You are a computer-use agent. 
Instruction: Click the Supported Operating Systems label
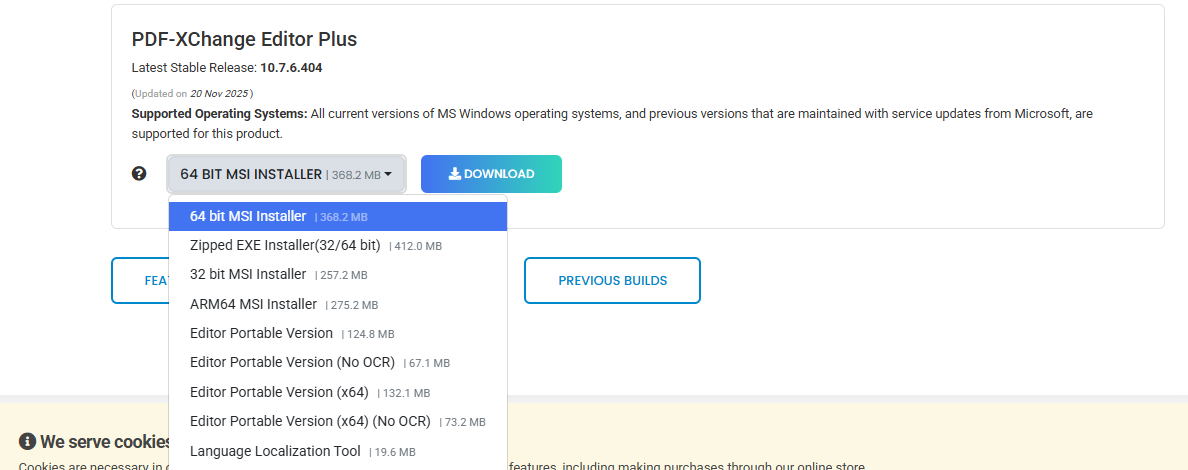coord(219,114)
